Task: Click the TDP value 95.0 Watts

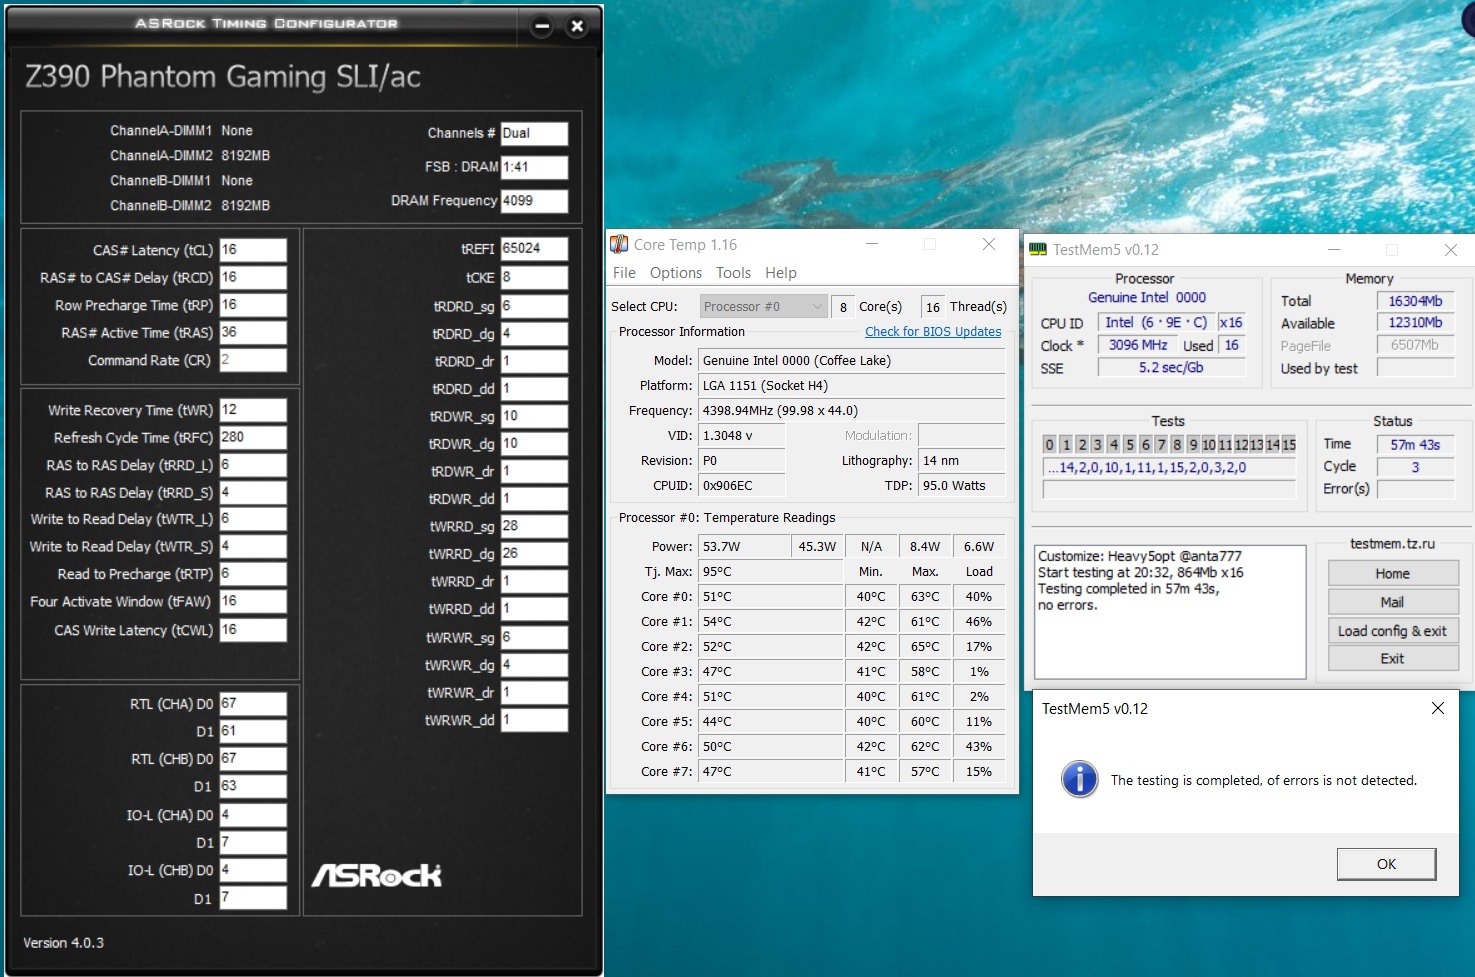Action: click(961, 486)
